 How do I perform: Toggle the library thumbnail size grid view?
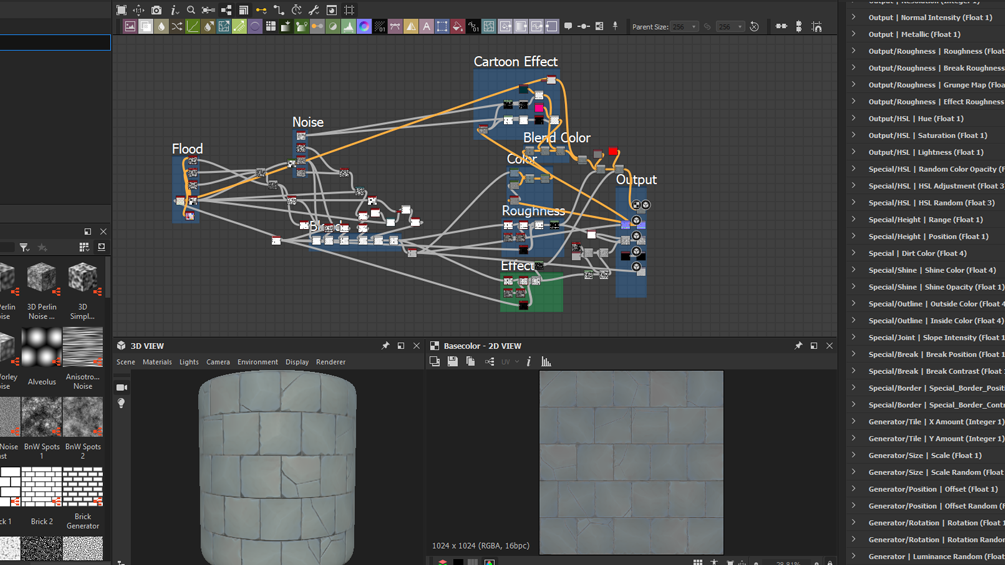pos(84,247)
